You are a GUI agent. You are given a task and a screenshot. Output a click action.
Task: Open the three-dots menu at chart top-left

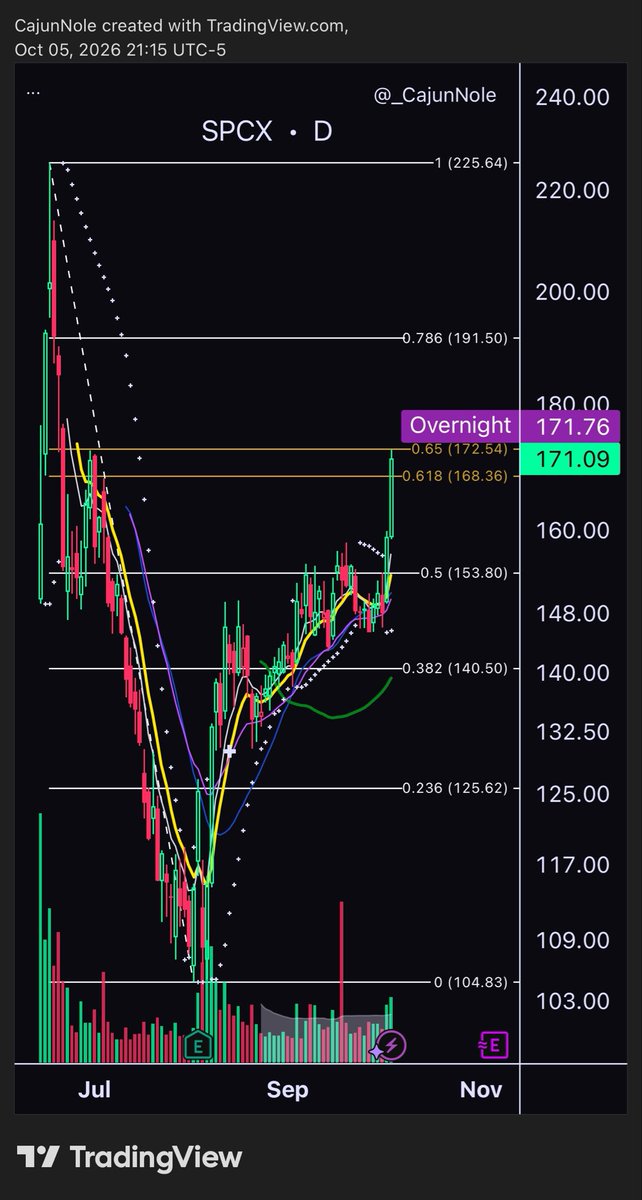click(x=33, y=91)
